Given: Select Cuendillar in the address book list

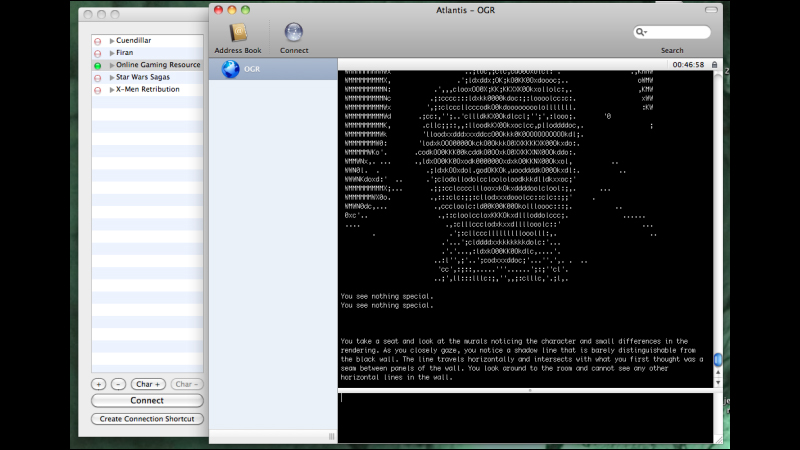Looking at the screenshot, I should coord(133,40).
